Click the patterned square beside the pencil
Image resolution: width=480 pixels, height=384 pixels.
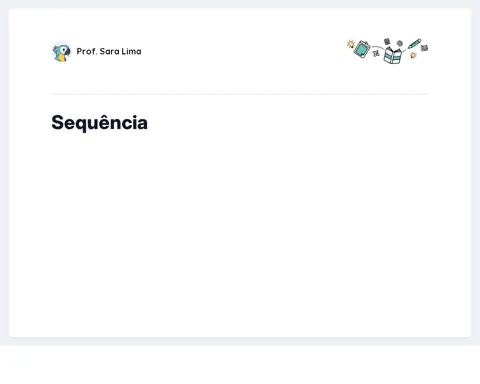tap(424, 48)
